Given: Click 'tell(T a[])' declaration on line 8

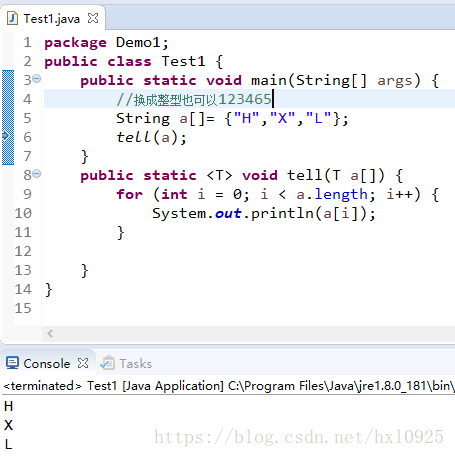Looking at the screenshot, I should coord(336,176).
